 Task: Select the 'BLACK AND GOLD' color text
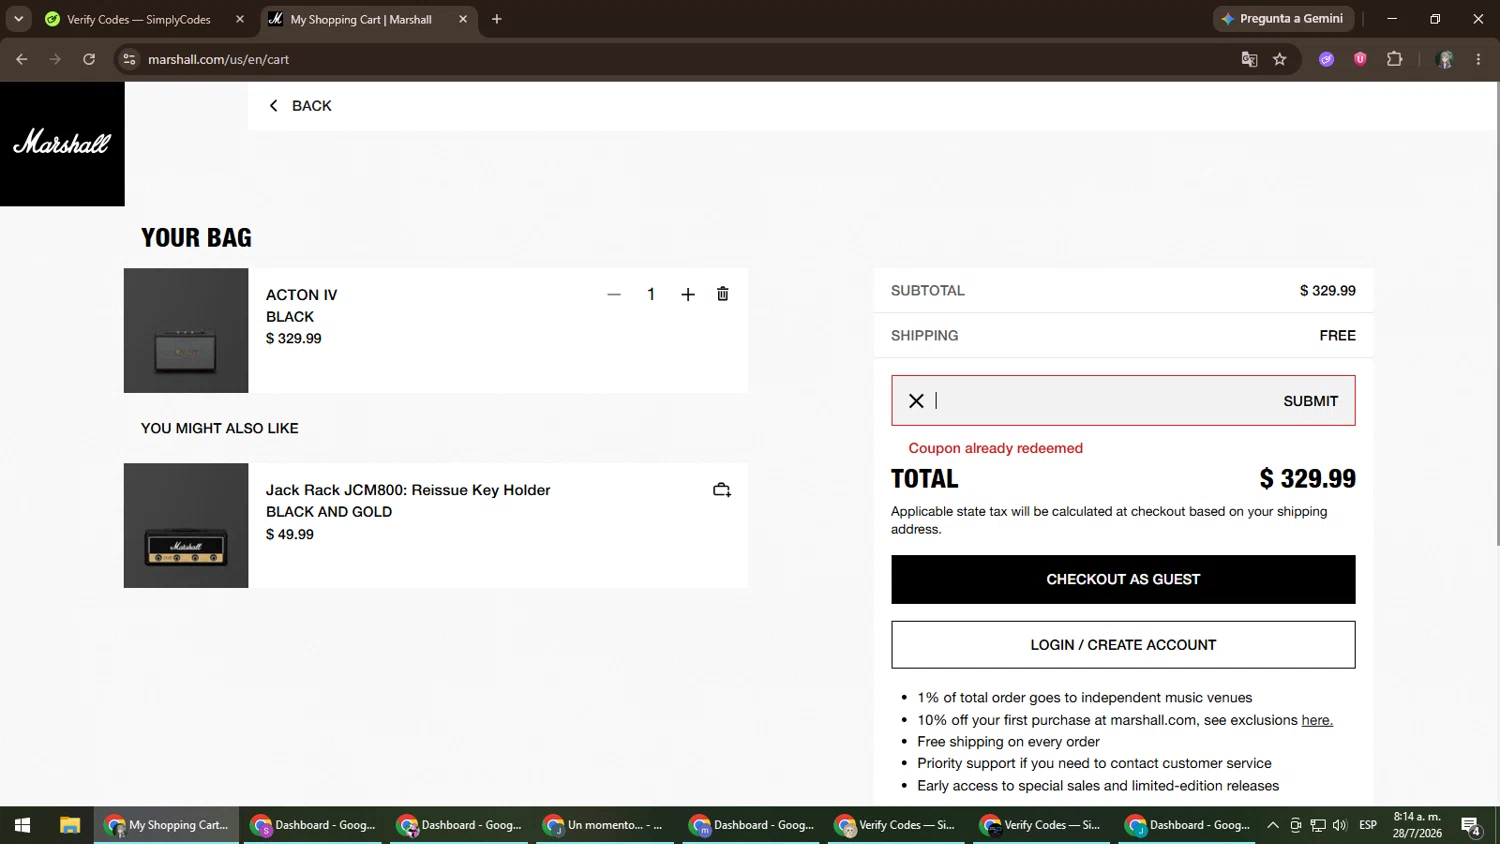329,512
